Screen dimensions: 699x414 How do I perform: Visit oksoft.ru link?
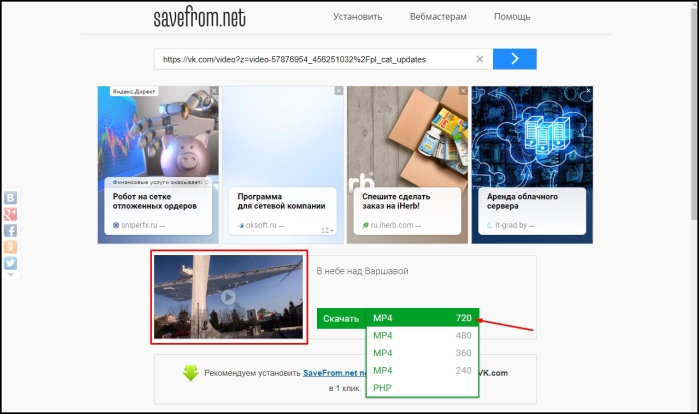[x=261, y=225]
